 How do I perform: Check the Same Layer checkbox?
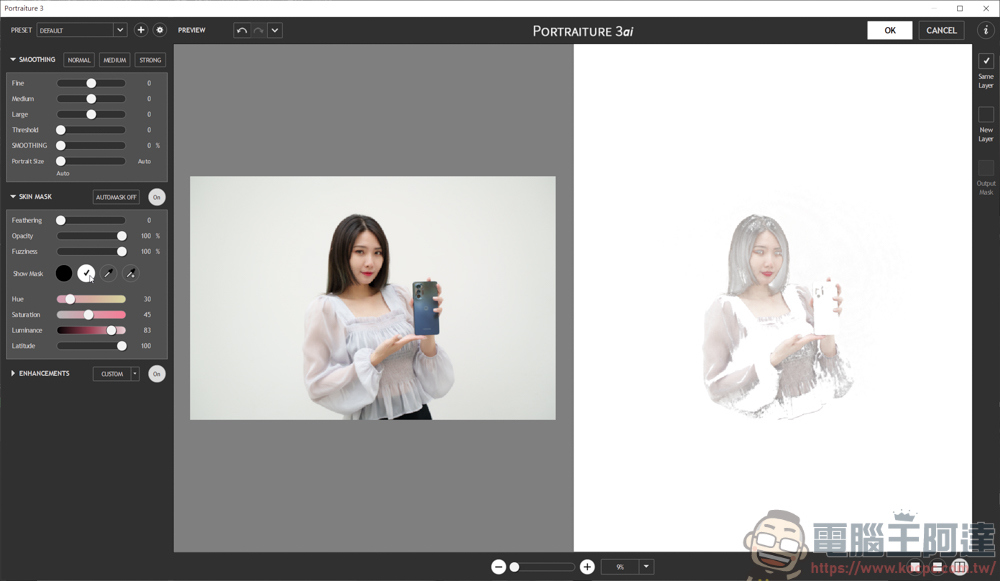986,61
